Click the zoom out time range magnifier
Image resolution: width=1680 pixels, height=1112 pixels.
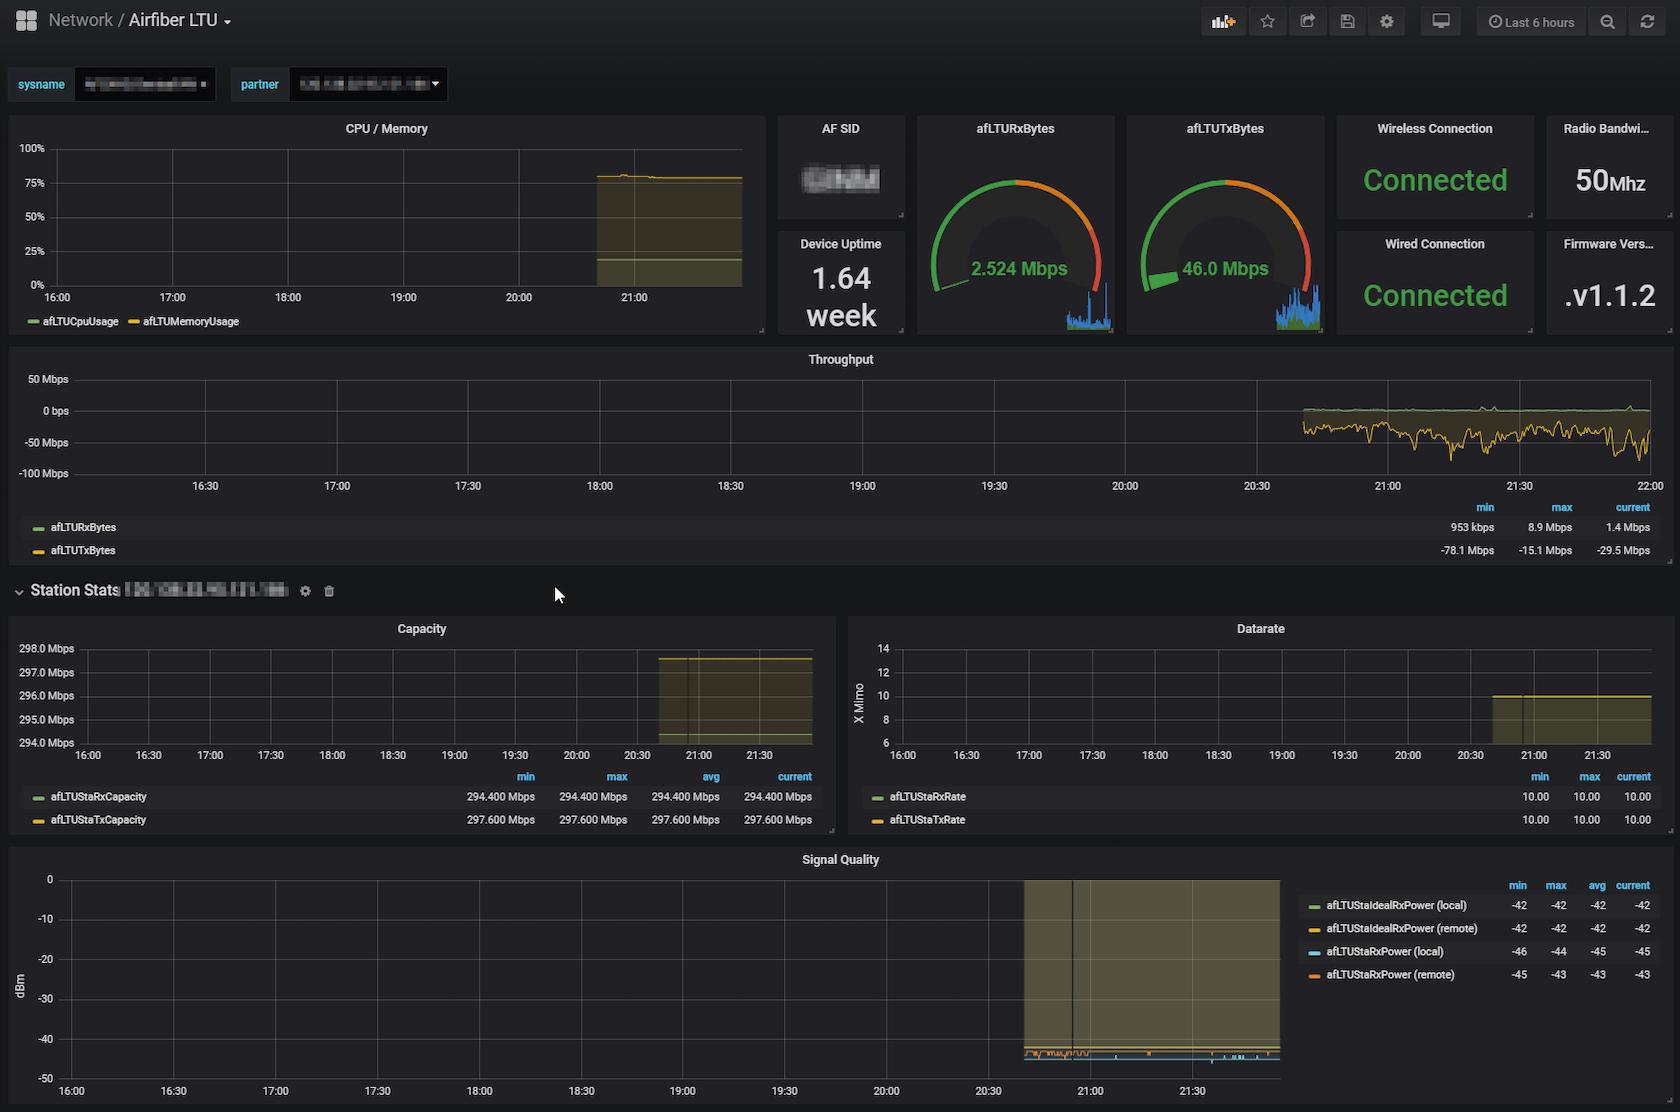click(x=1607, y=21)
